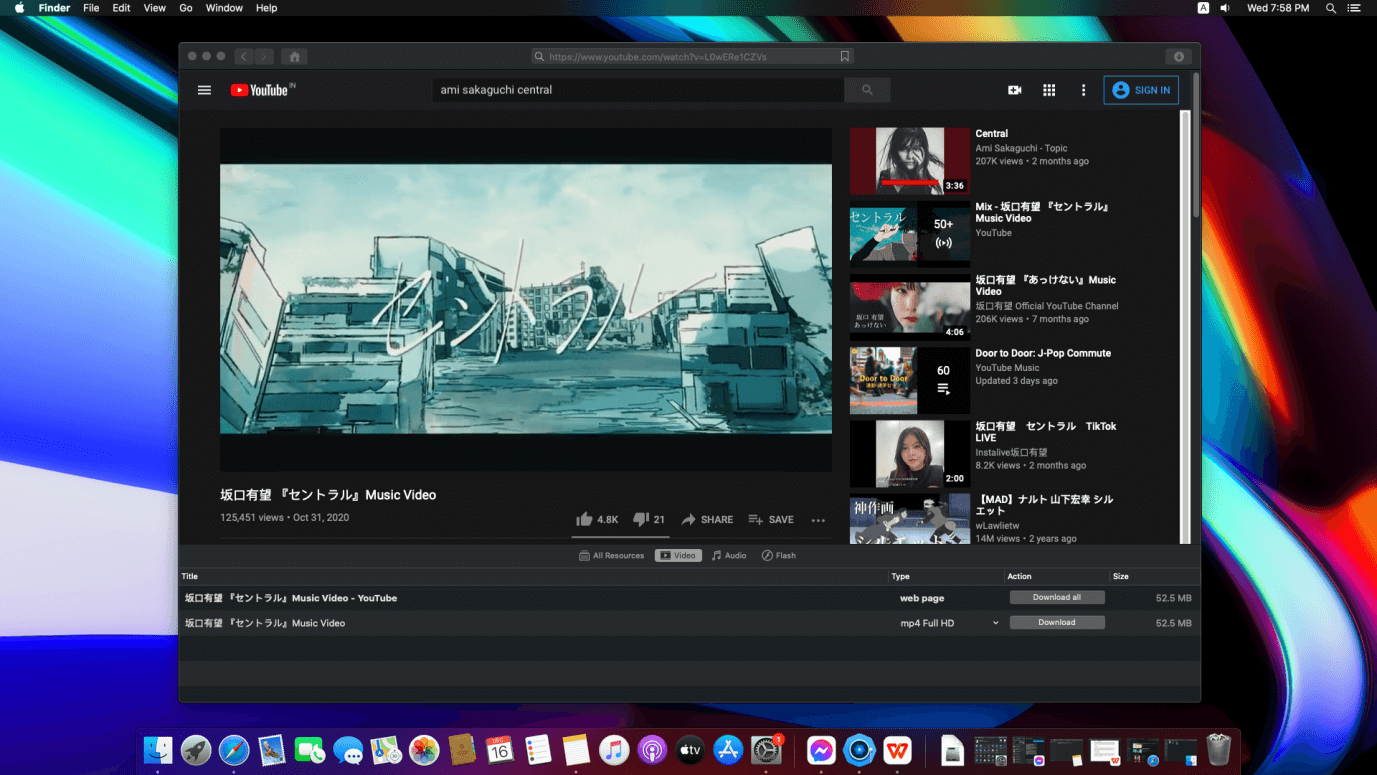Screen dimensions: 1377x775
Task: Open YouTube settings three-dot menu
Action: click(x=1083, y=90)
